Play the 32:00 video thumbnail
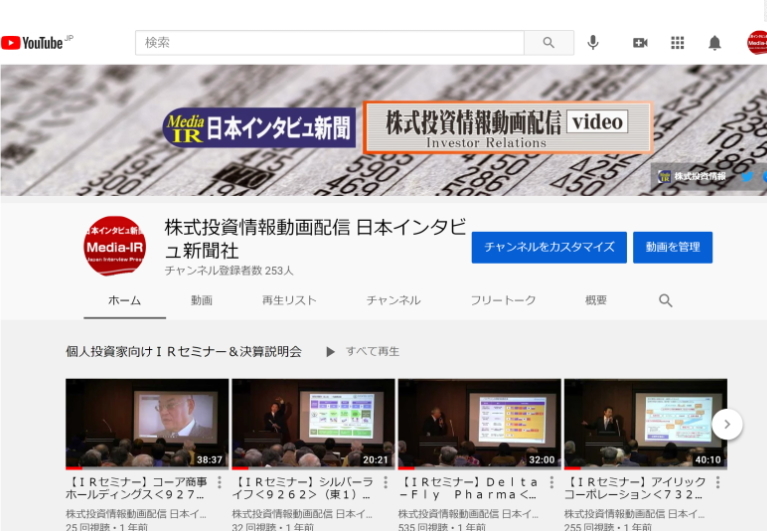This screenshot has height=531, width=767. pos(479,424)
